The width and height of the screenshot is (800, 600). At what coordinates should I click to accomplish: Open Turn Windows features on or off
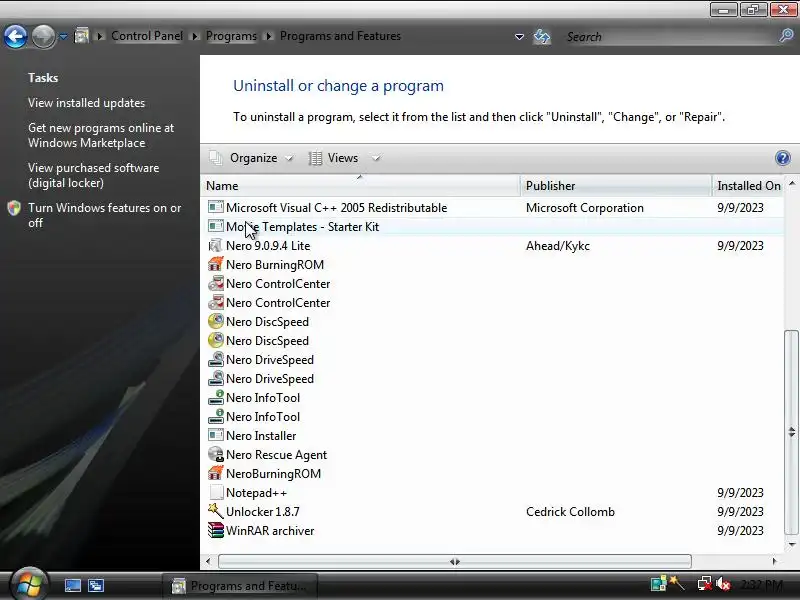pyautogui.click(x=105, y=215)
